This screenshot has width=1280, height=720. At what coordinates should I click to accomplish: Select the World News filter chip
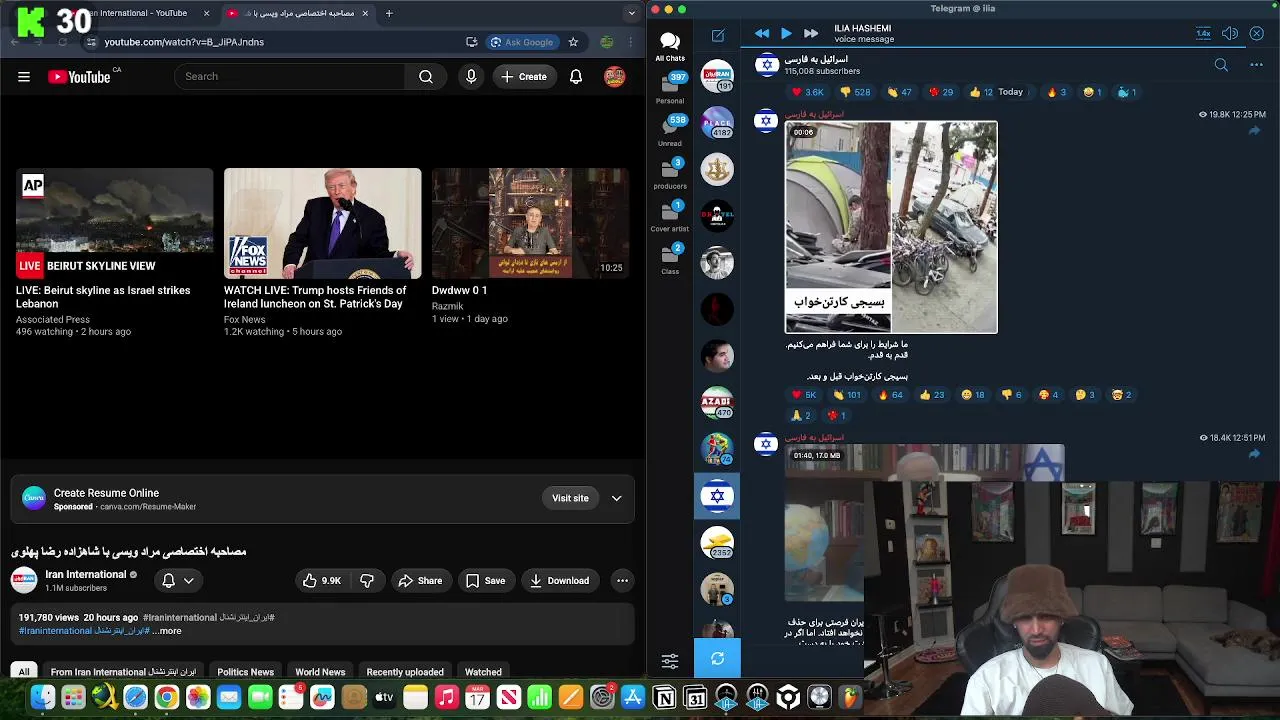pos(320,672)
